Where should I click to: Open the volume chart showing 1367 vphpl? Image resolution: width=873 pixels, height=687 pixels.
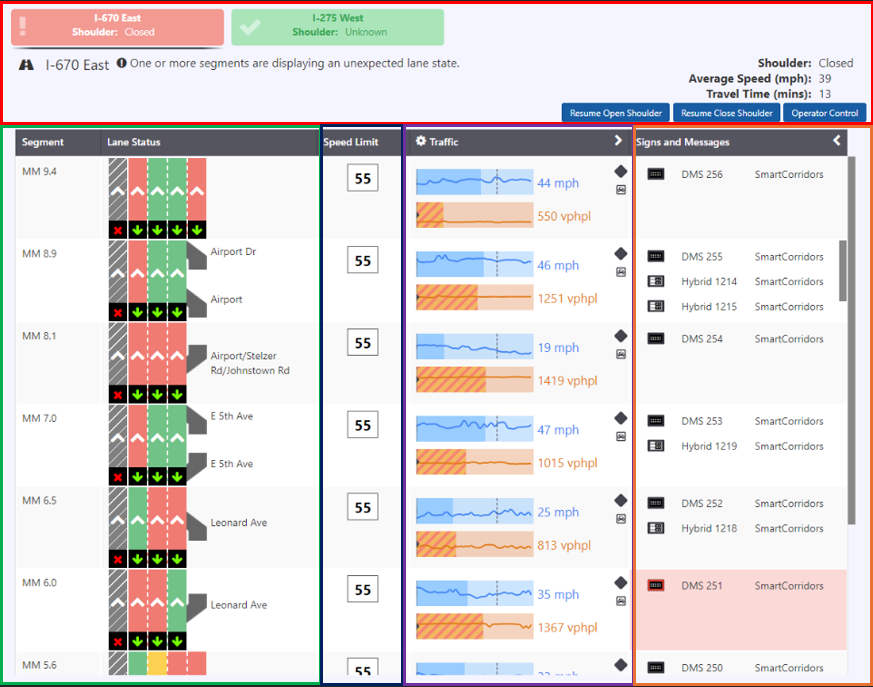click(x=475, y=626)
